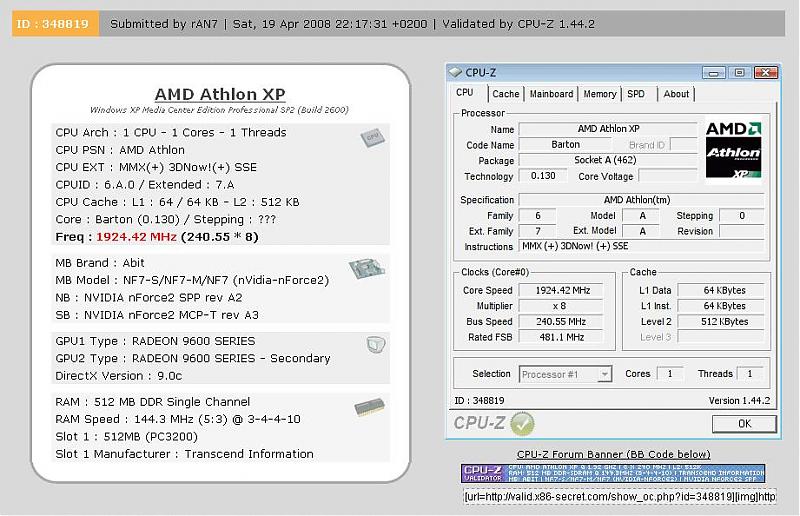
Task: Click the AMD Athlon XP heading link
Action: 220,94
